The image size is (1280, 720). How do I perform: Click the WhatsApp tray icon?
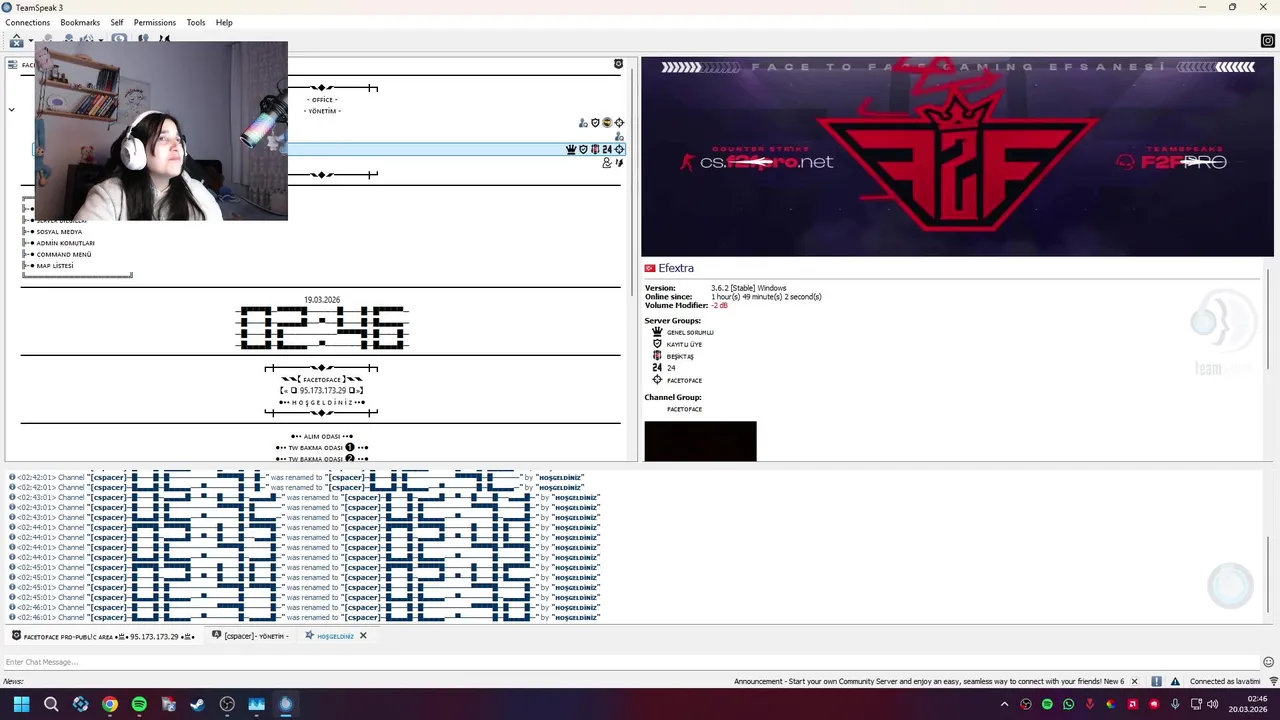(x=1069, y=705)
